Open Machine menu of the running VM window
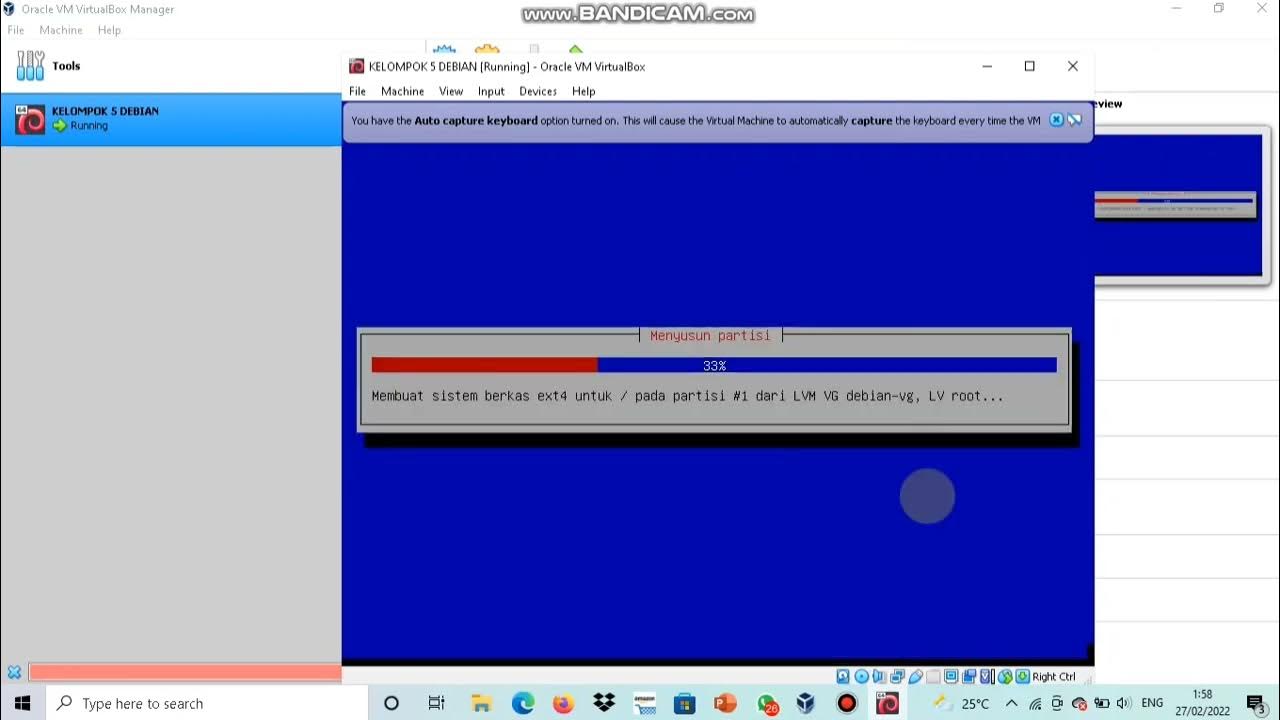Viewport: 1280px width, 720px height. coord(402,91)
